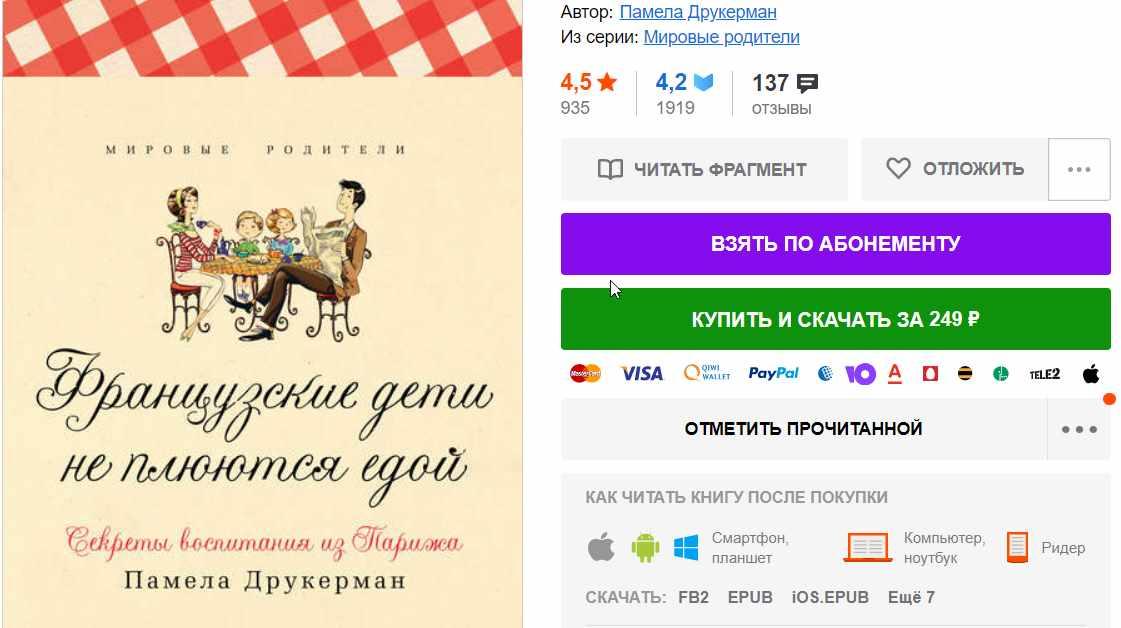Click the book cover image
This screenshot has width=1121, height=628.
coord(262,314)
